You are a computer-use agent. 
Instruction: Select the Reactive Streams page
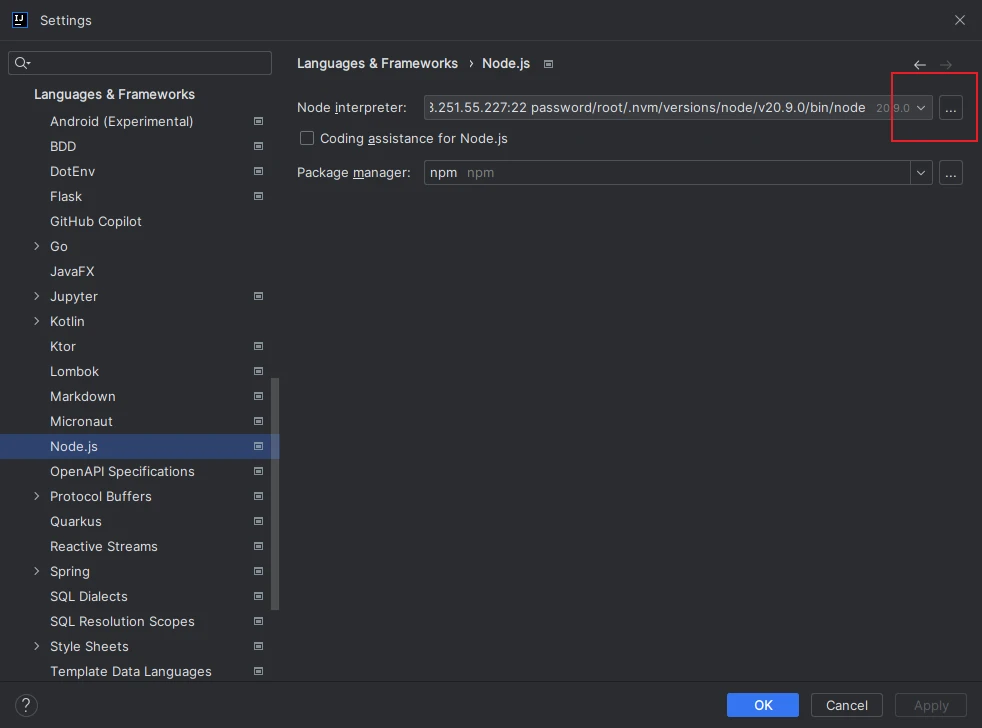coord(104,546)
